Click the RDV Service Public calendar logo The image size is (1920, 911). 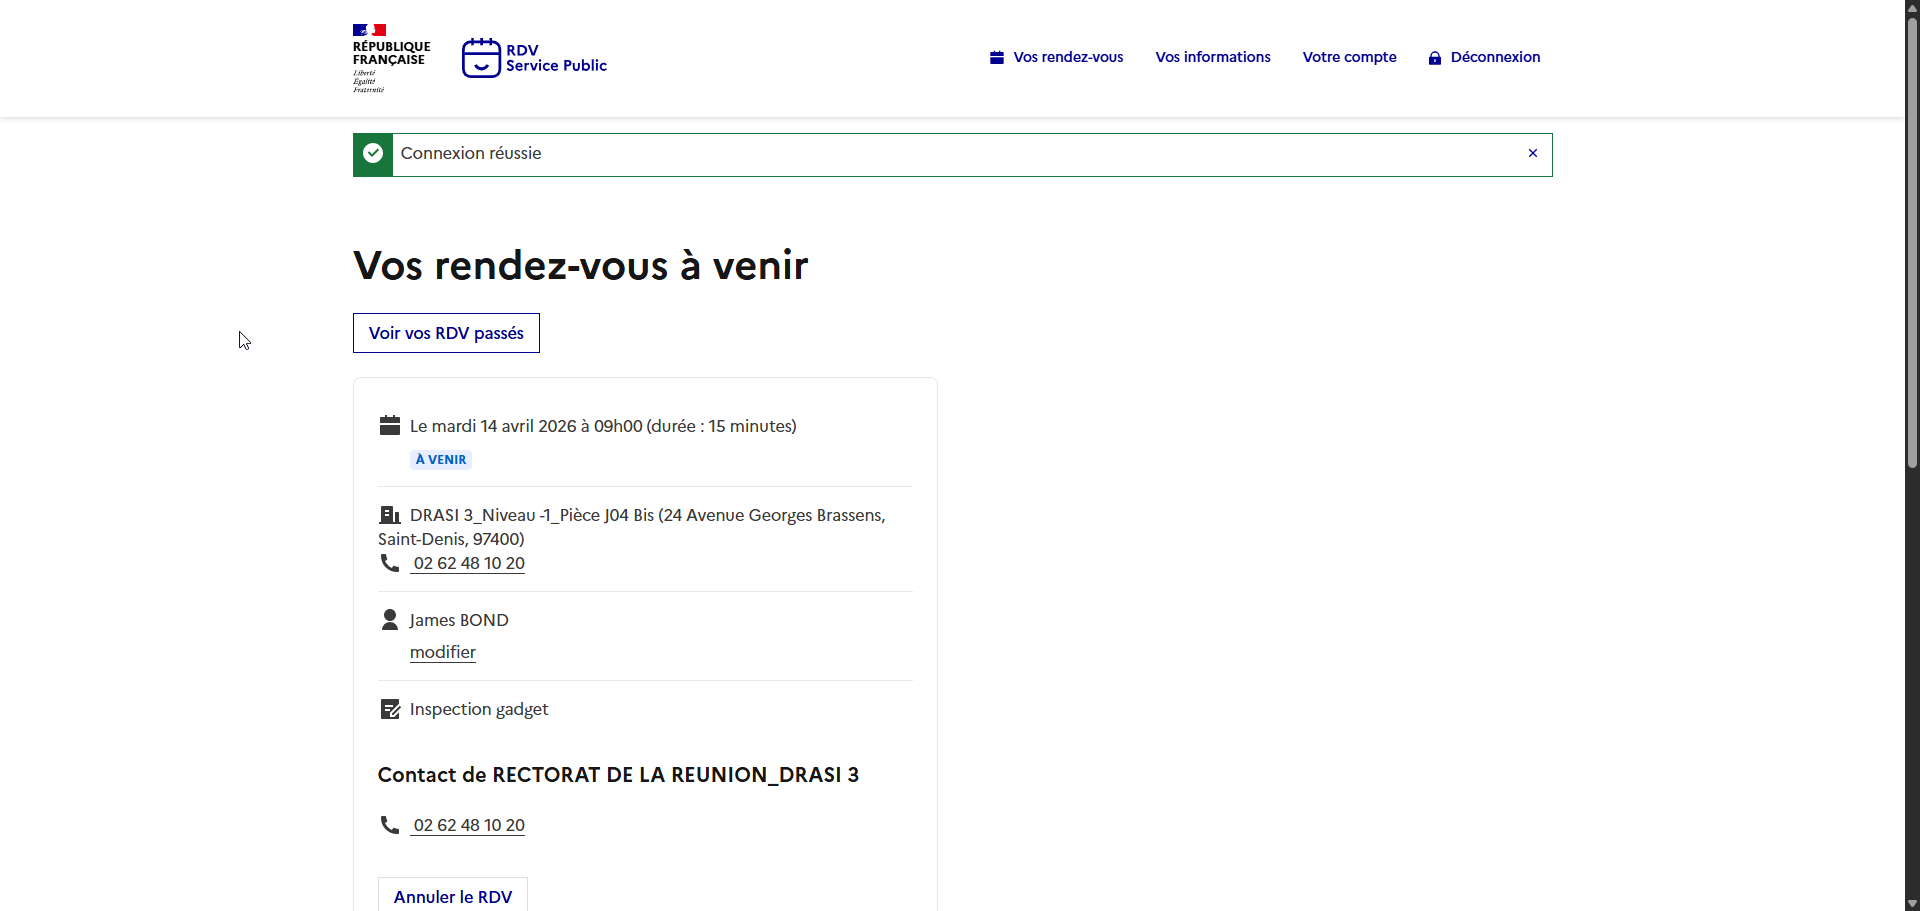(x=481, y=58)
